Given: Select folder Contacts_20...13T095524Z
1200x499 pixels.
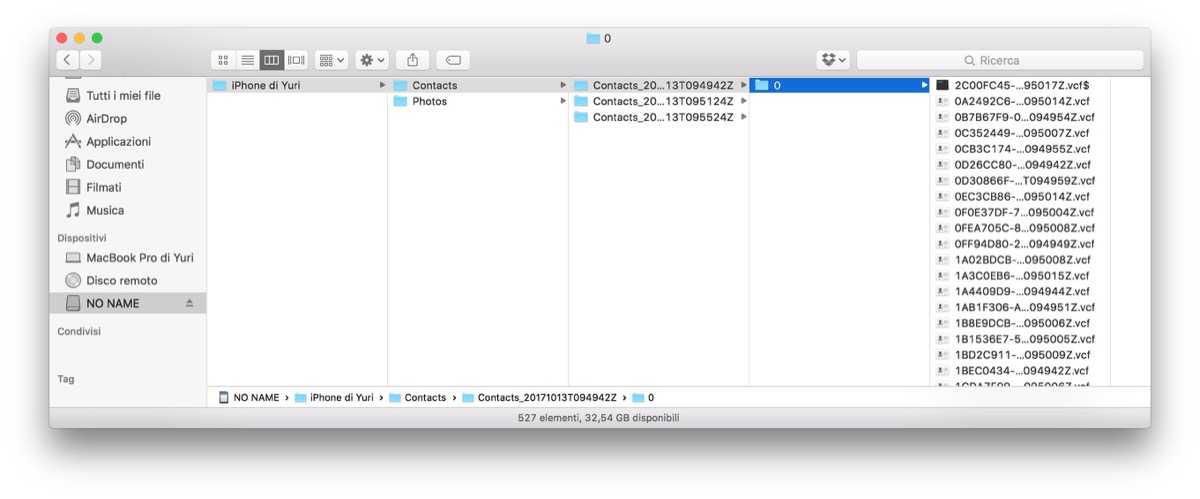Looking at the screenshot, I should 658,117.
